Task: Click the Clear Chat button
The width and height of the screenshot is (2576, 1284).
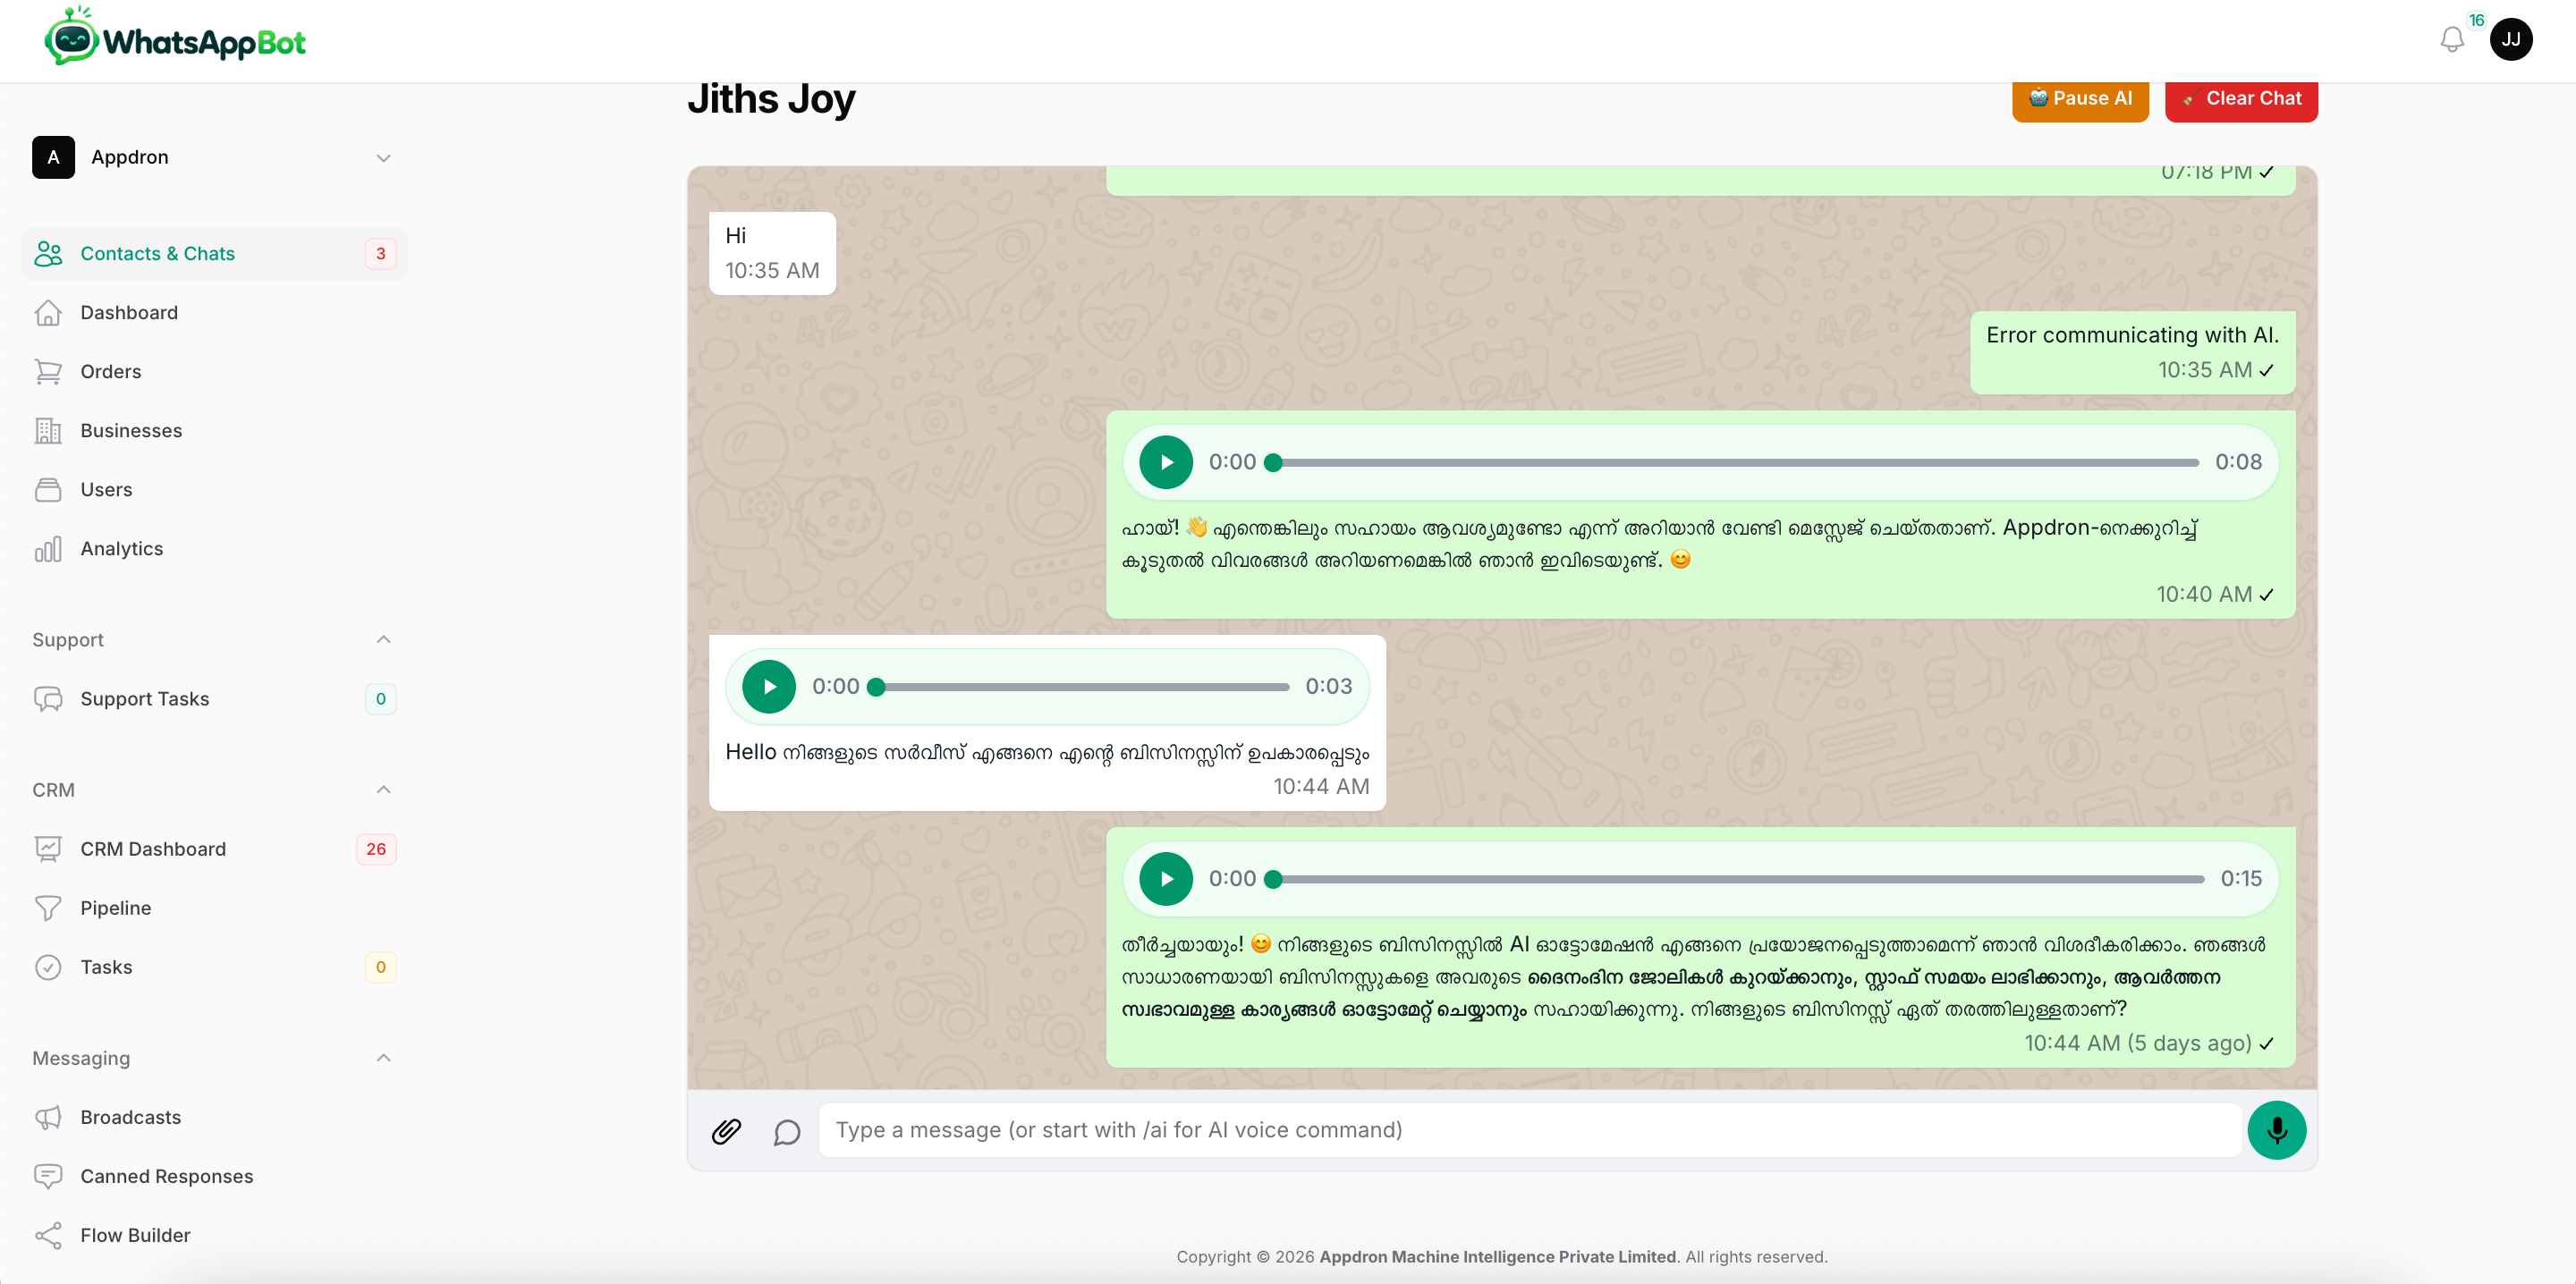Action: coord(2241,99)
